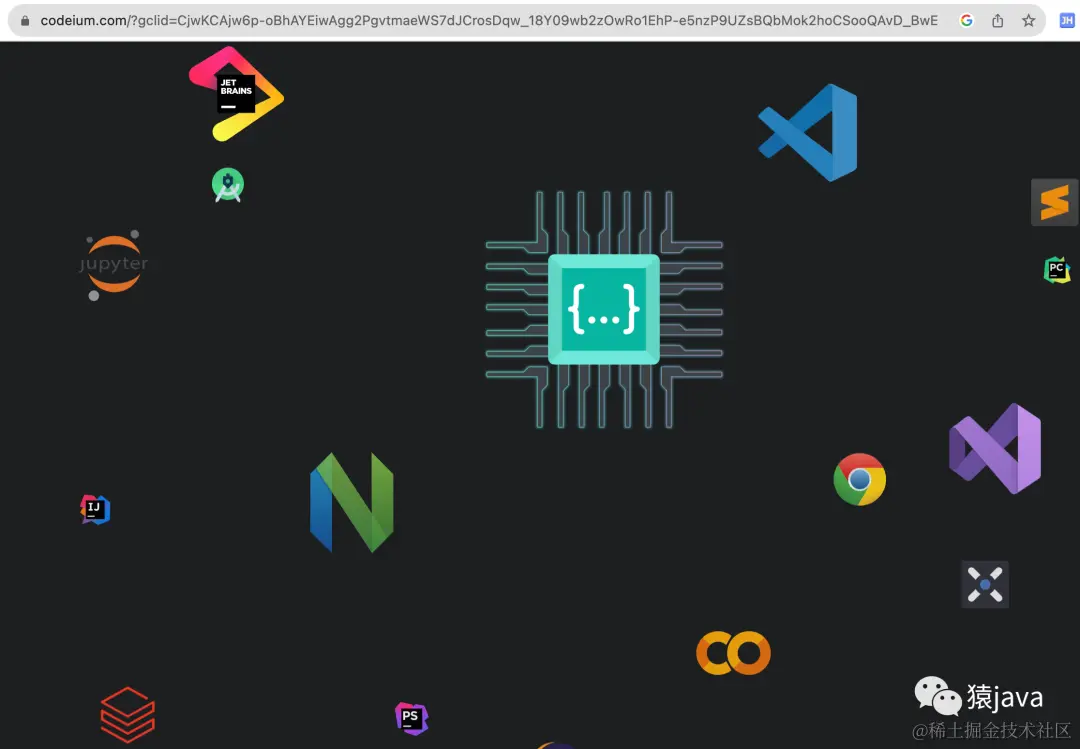Click the Databricks red stack icon
The height and width of the screenshot is (749, 1080).
[x=128, y=714]
